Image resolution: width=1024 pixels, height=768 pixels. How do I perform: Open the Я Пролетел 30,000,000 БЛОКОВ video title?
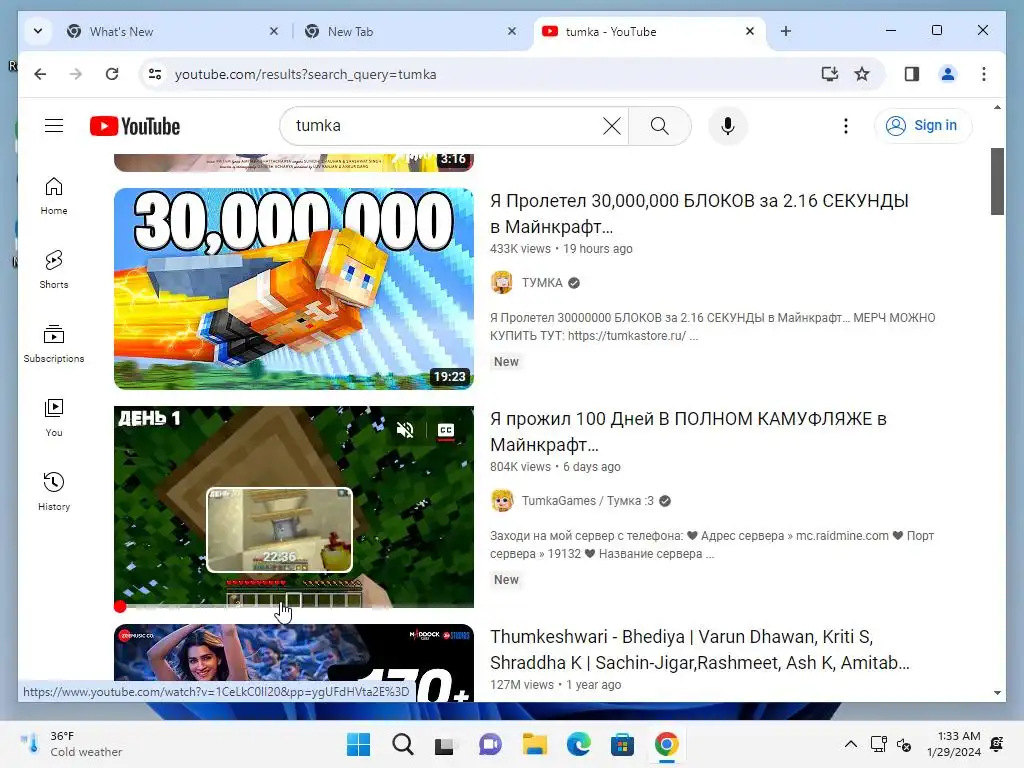(x=699, y=214)
